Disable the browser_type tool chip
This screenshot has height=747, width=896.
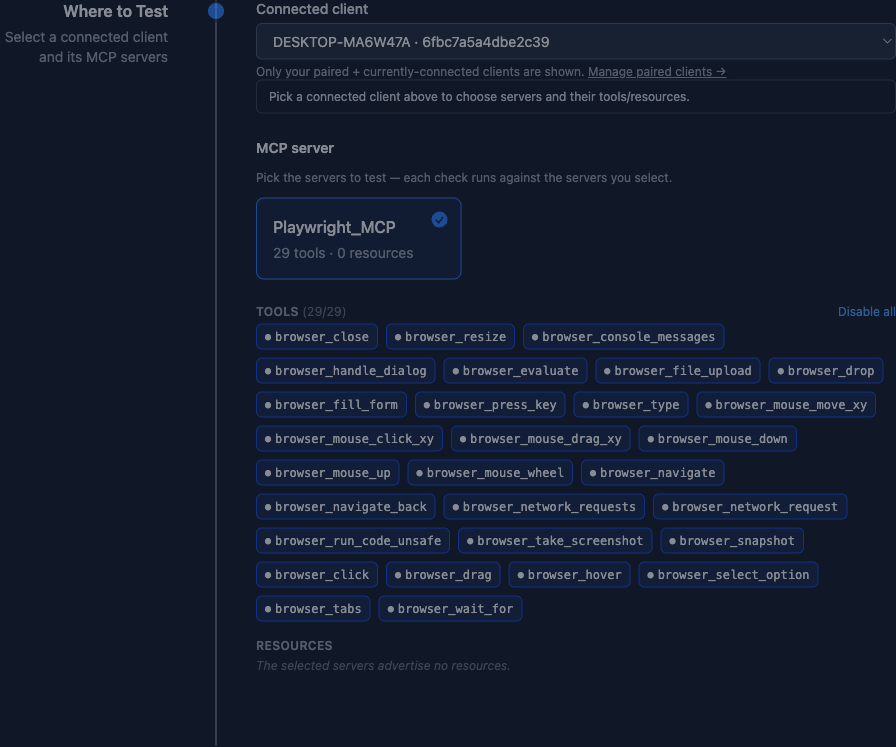point(631,405)
